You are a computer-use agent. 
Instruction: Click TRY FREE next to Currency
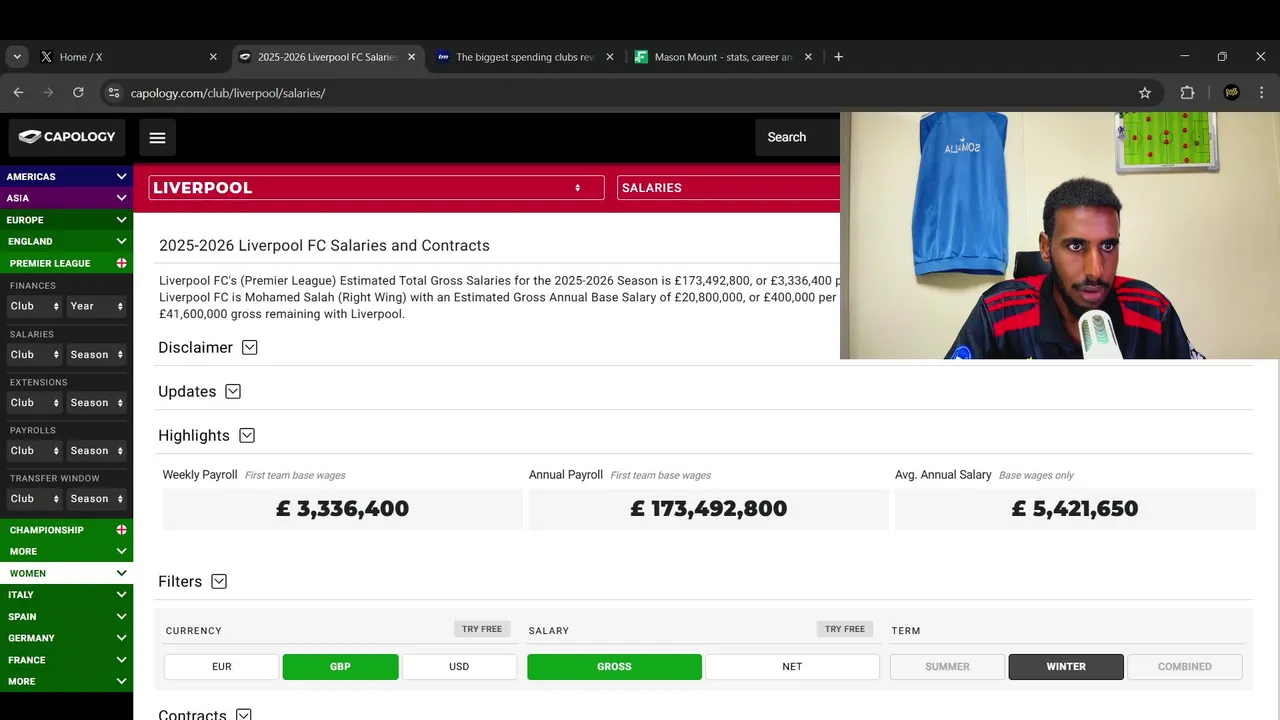482,629
